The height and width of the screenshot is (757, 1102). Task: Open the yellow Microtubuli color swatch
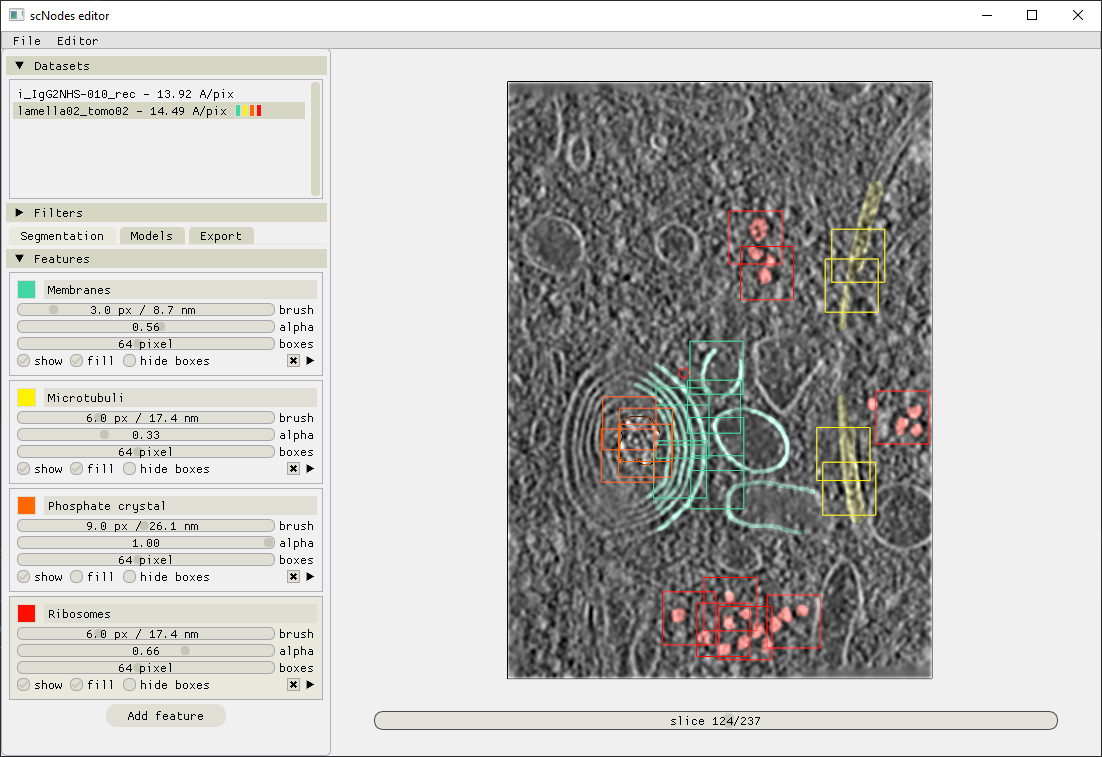27,398
